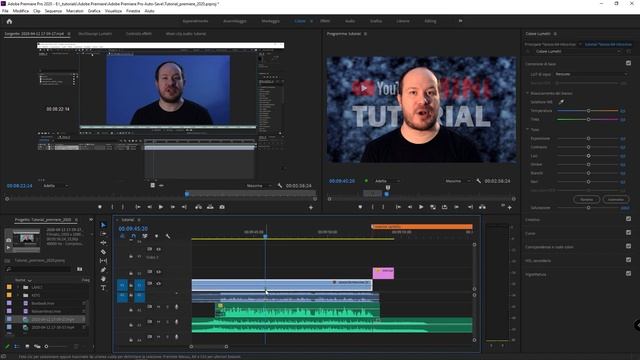The width and height of the screenshot is (640, 360).
Task: Switch to the Montaggio workspace
Action: (271, 21)
